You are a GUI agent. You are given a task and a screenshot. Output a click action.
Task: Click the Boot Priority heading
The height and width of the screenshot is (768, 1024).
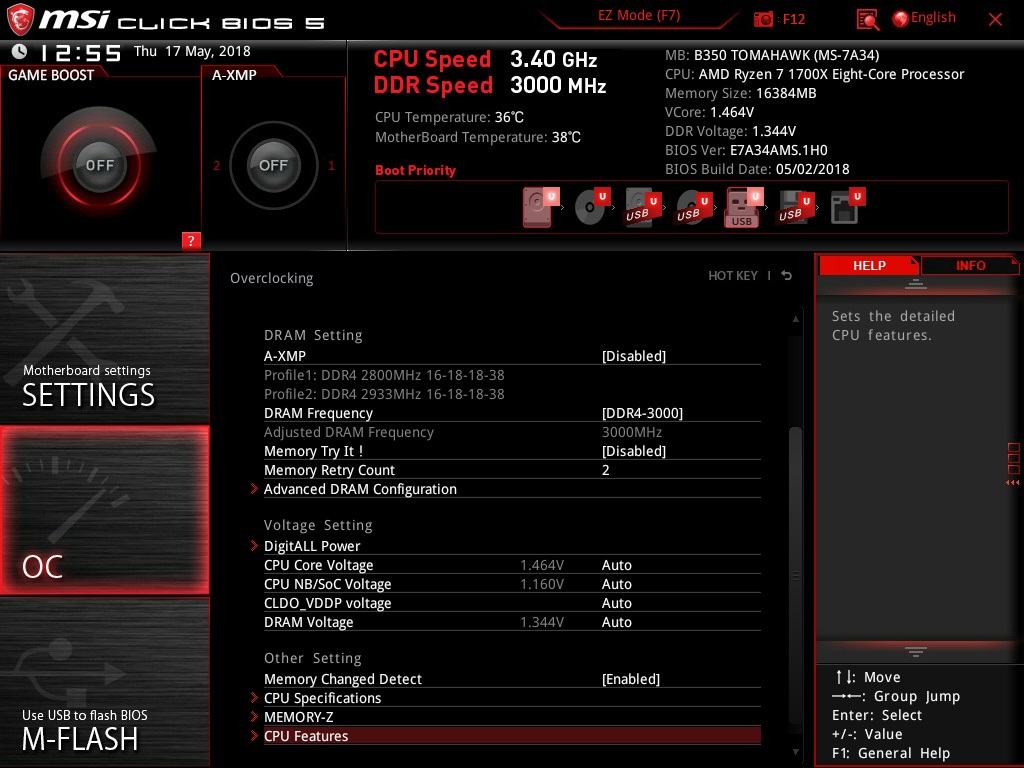click(415, 170)
